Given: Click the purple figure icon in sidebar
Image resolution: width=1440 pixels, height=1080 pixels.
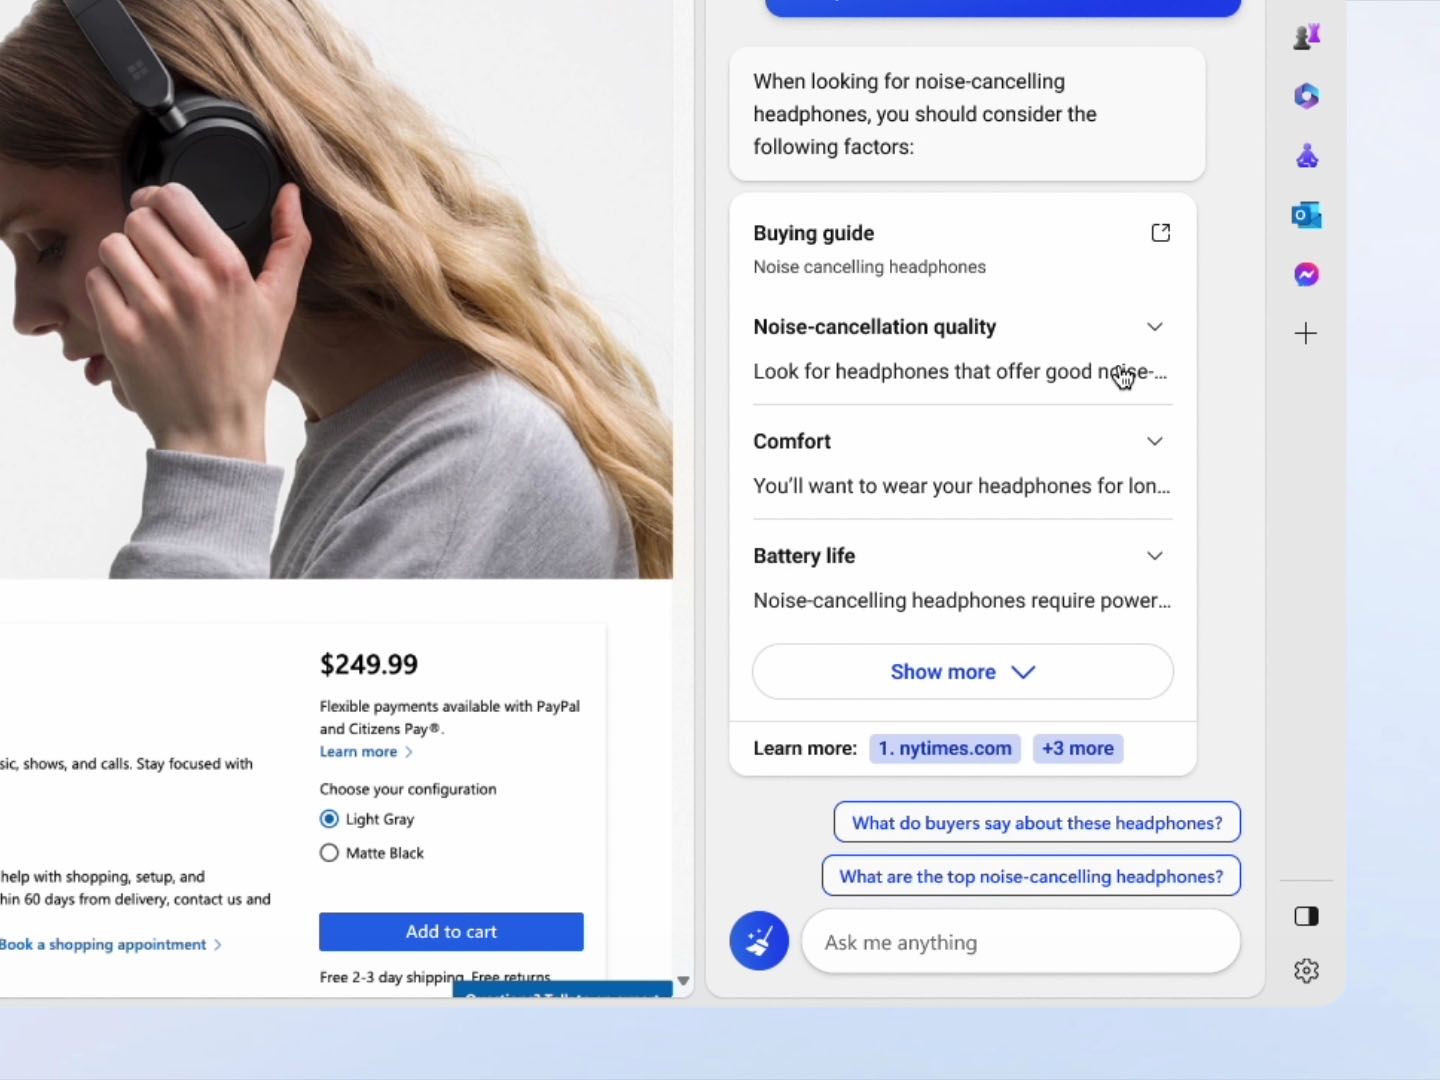Looking at the screenshot, I should click(1306, 155).
